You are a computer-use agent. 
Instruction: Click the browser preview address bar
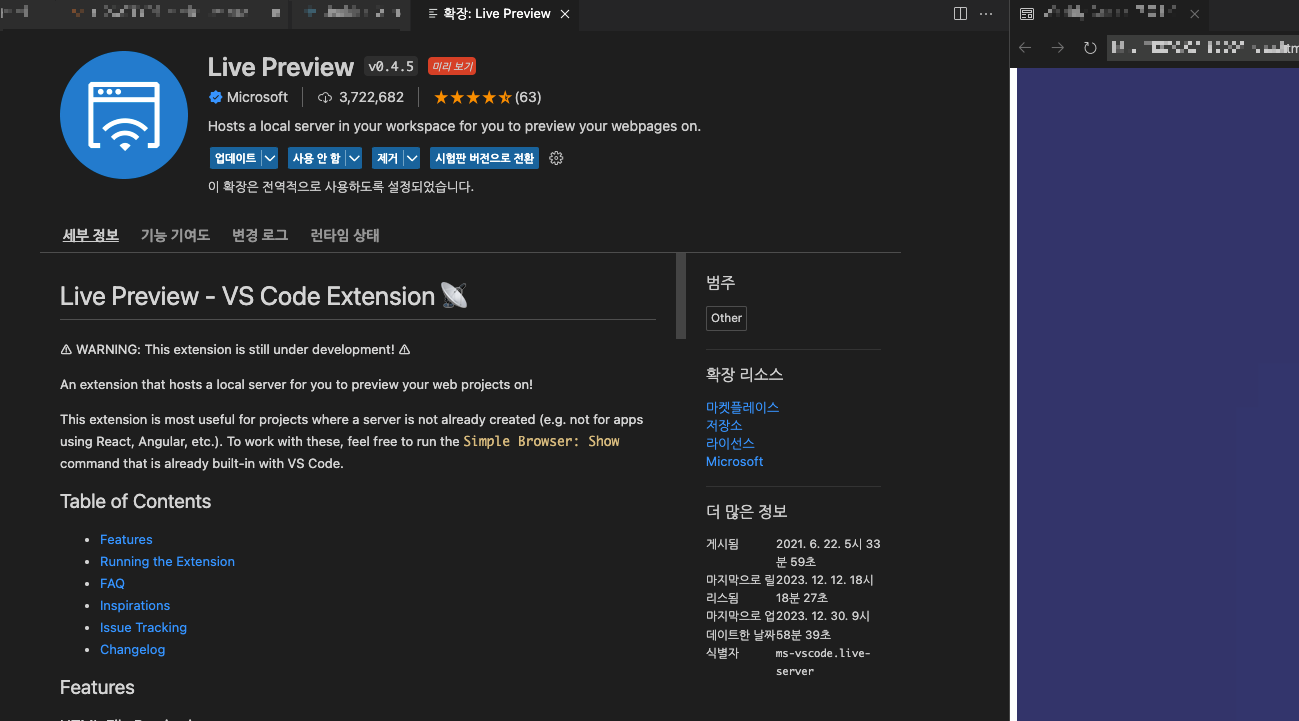click(x=1203, y=47)
